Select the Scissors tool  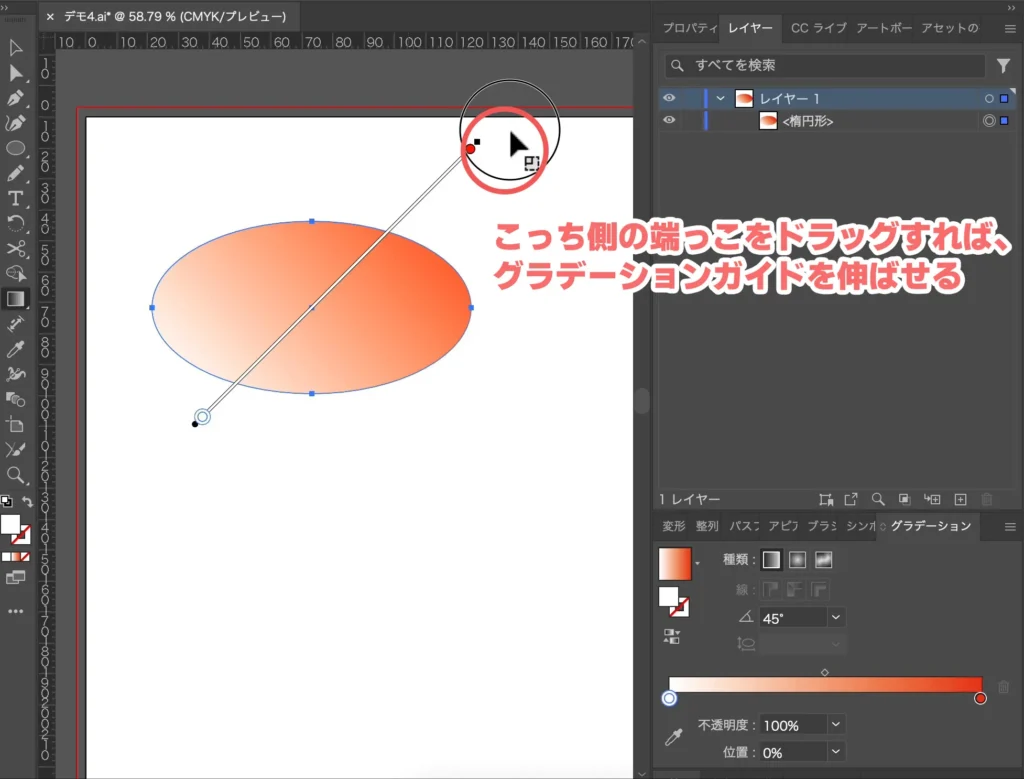[x=15, y=248]
